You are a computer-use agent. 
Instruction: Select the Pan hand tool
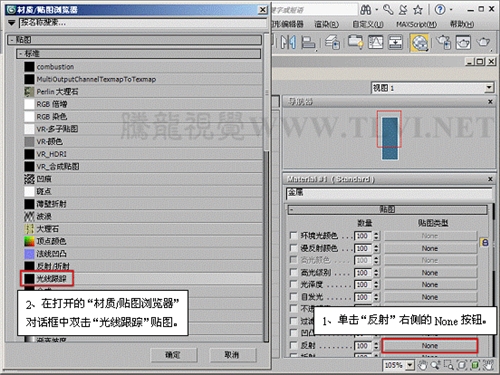(423, 365)
